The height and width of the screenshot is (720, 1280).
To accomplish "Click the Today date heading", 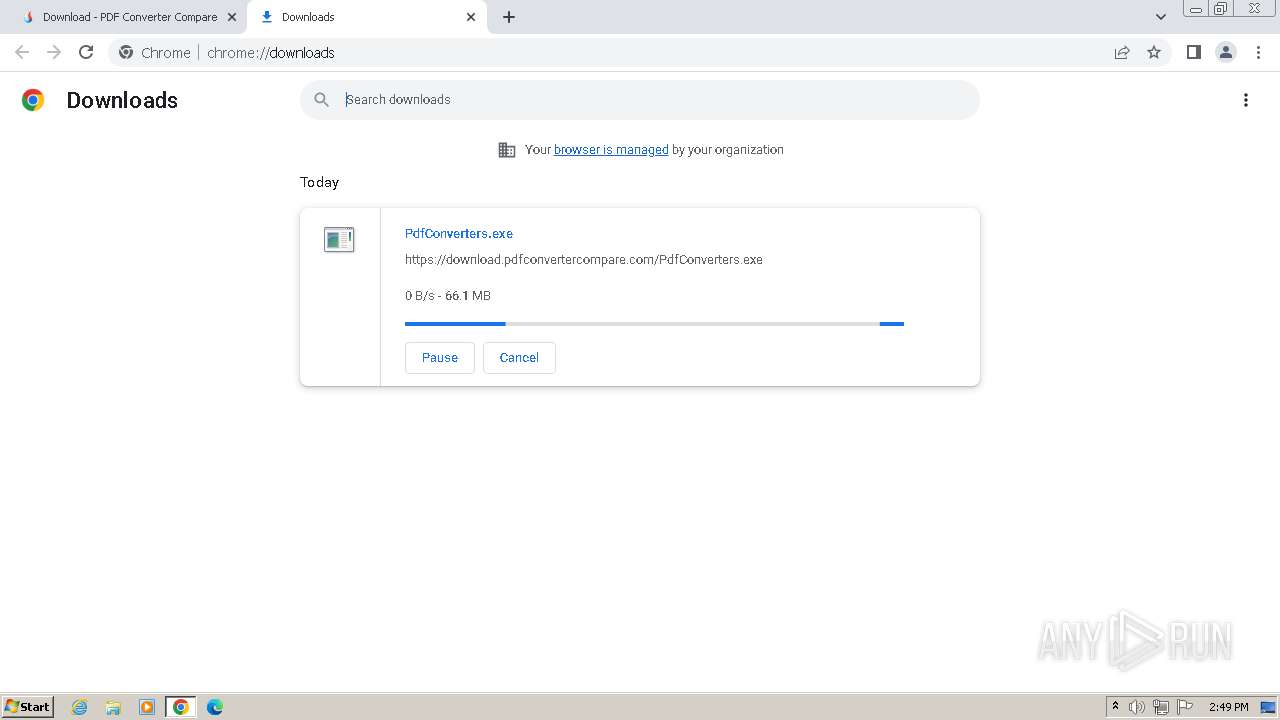I will pyautogui.click(x=319, y=182).
